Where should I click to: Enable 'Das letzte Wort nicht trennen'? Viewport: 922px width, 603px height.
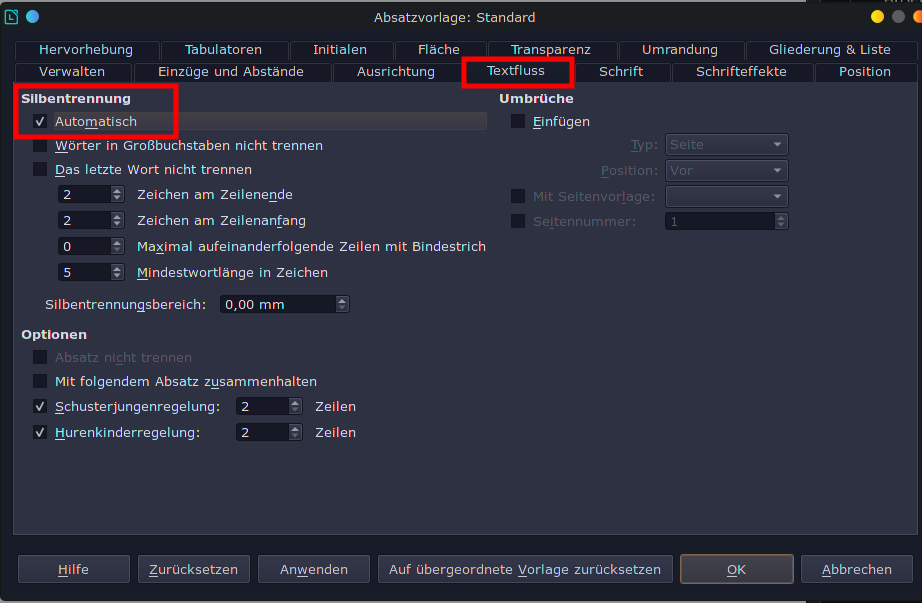tap(40, 169)
